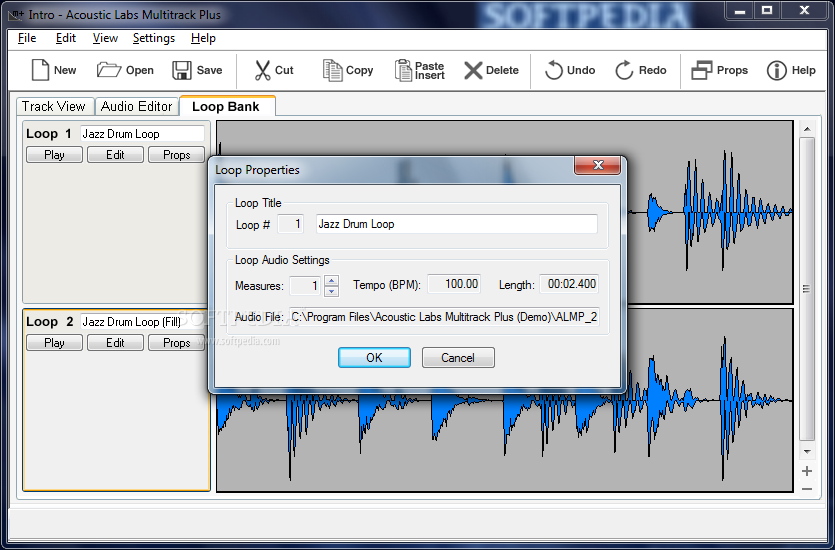This screenshot has height=550, width=835.
Task: Copy selection with the Copy toolbar icon
Action: coord(332,70)
